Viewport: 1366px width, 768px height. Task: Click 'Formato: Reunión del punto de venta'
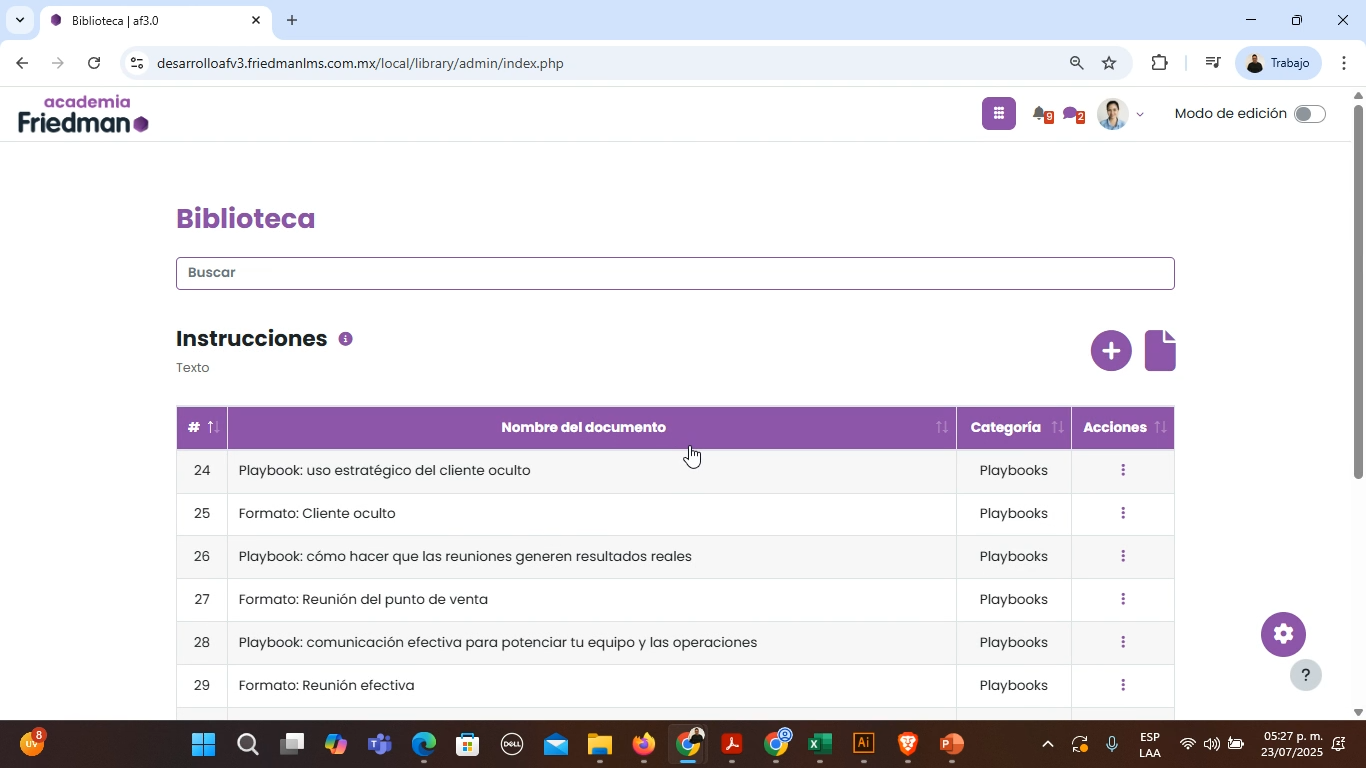[363, 599]
